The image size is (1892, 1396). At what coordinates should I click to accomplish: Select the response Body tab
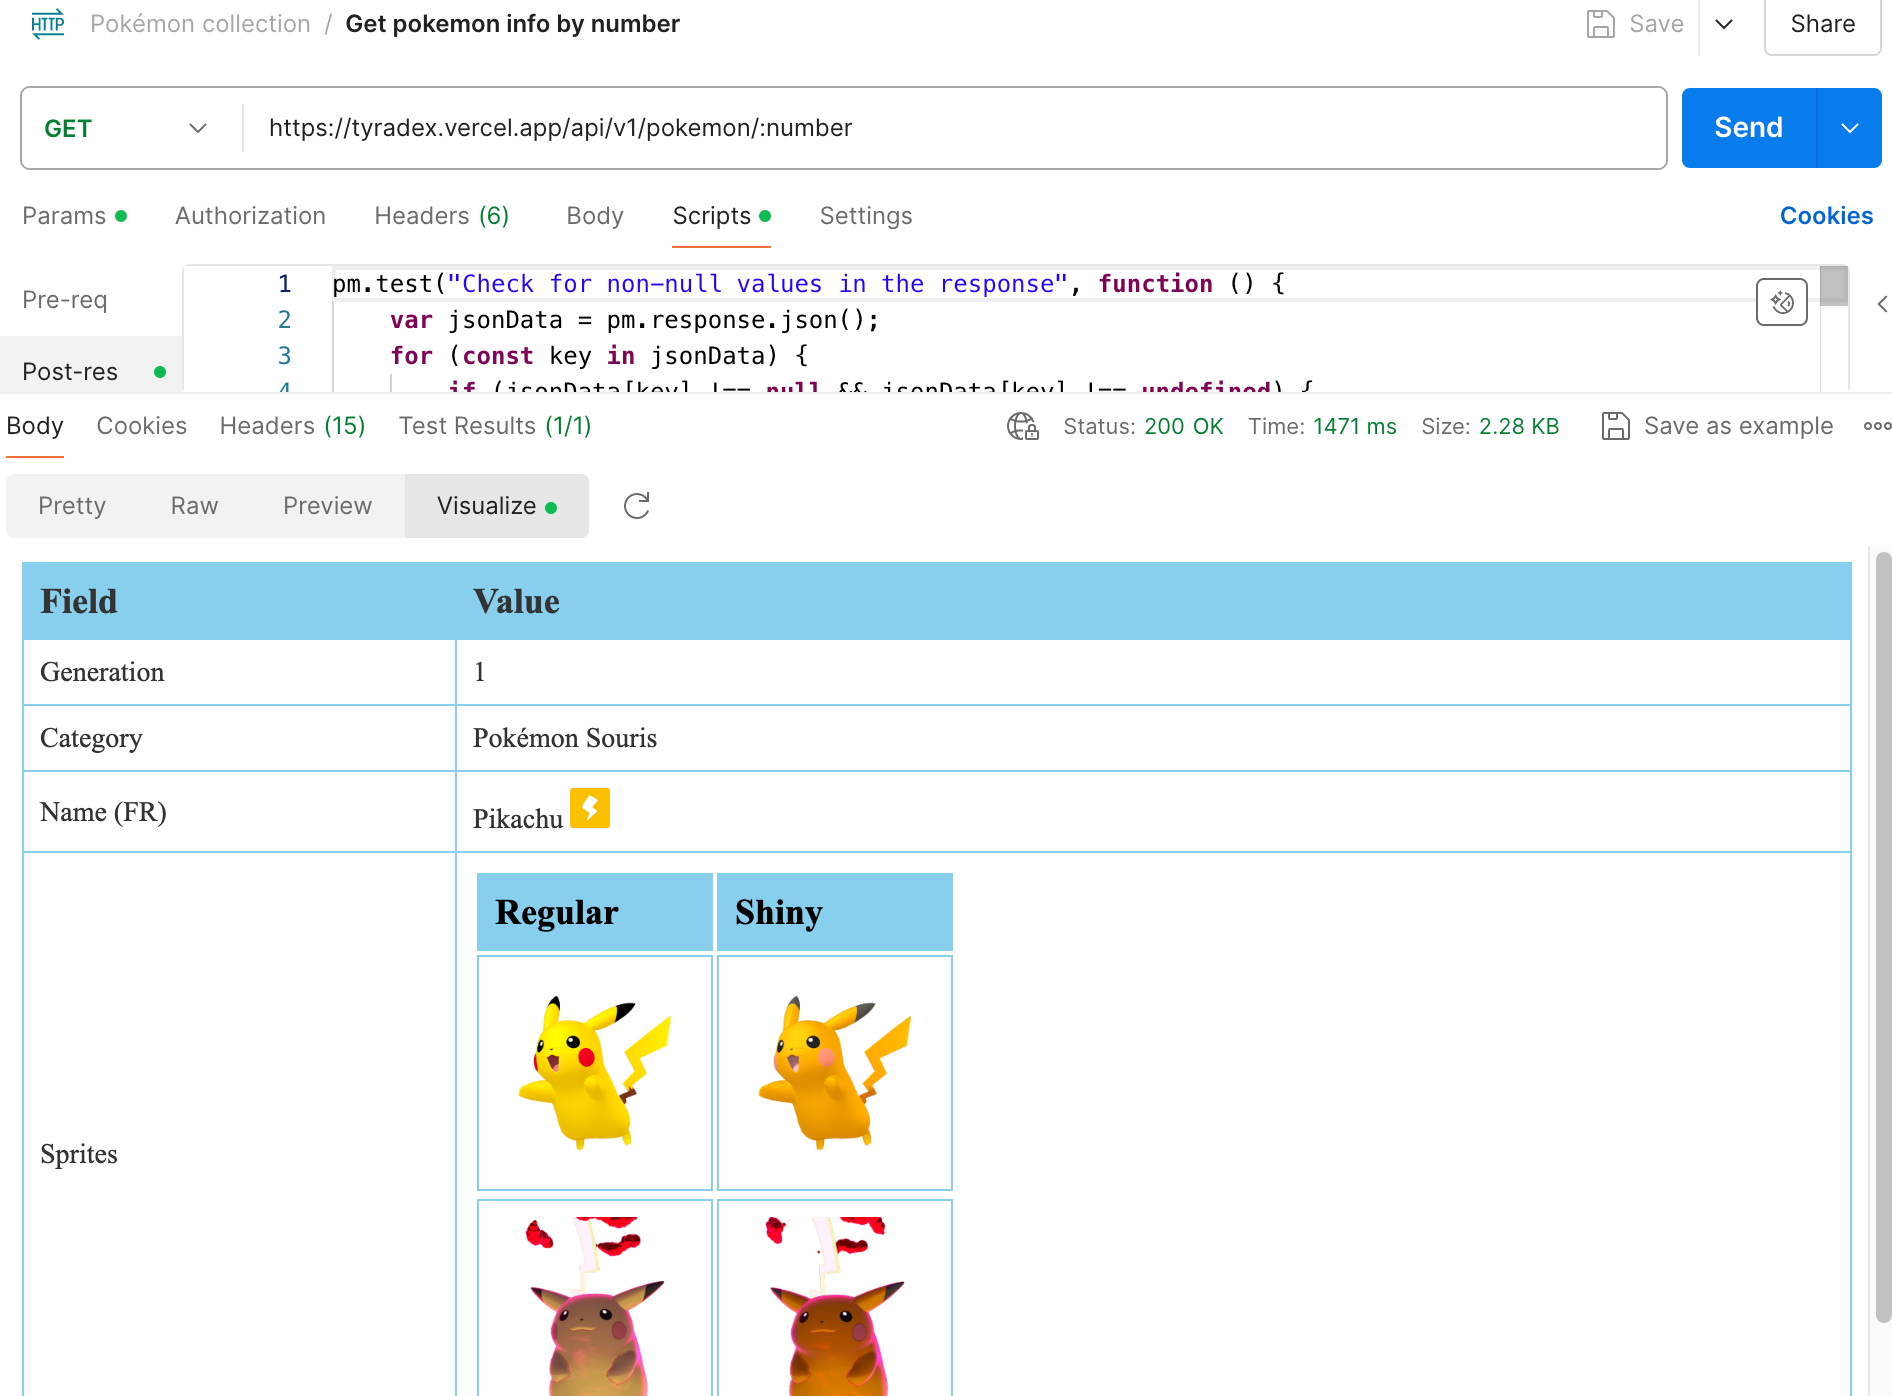tap(35, 426)
